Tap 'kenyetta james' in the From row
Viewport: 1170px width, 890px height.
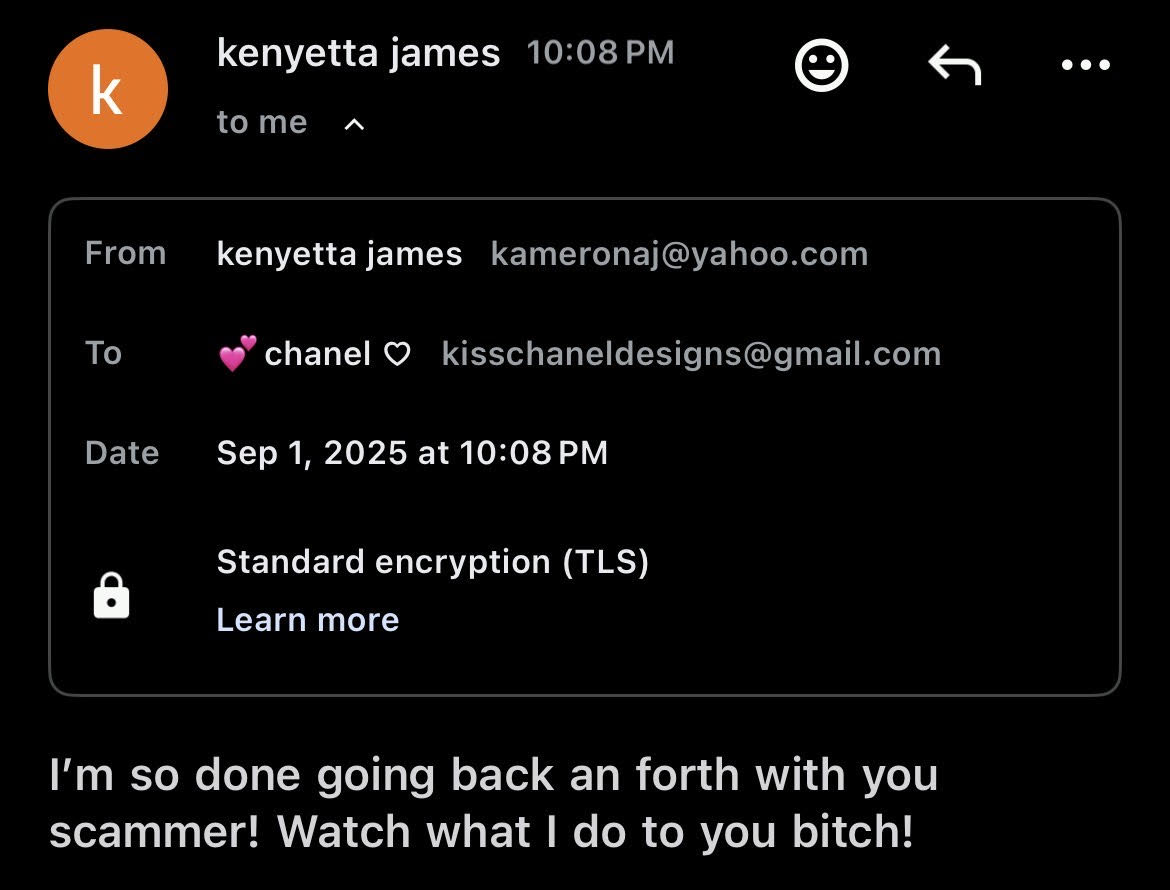click(340, 254)
